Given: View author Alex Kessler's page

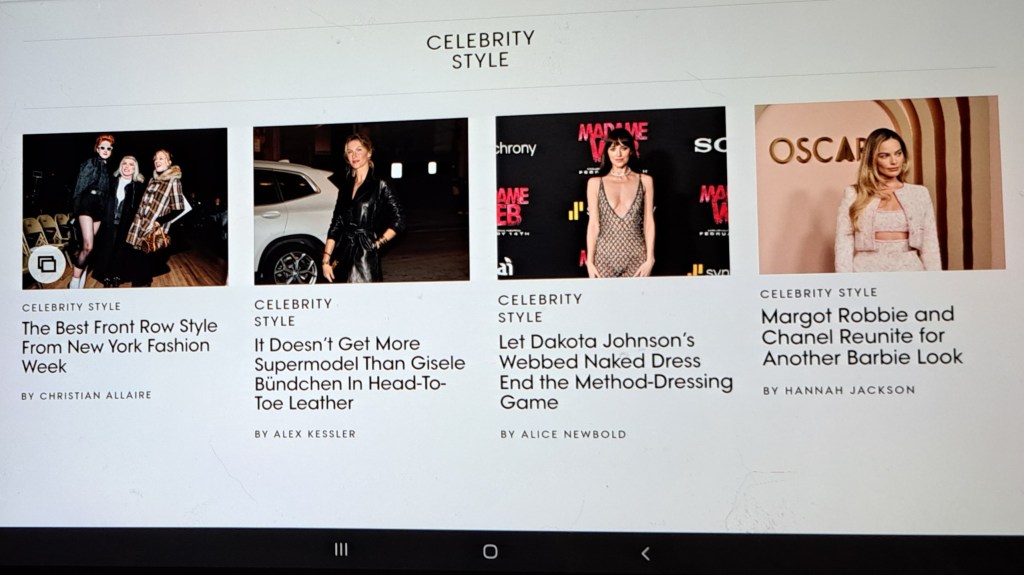Looking at the screenshot, I should tap(305, 434).
